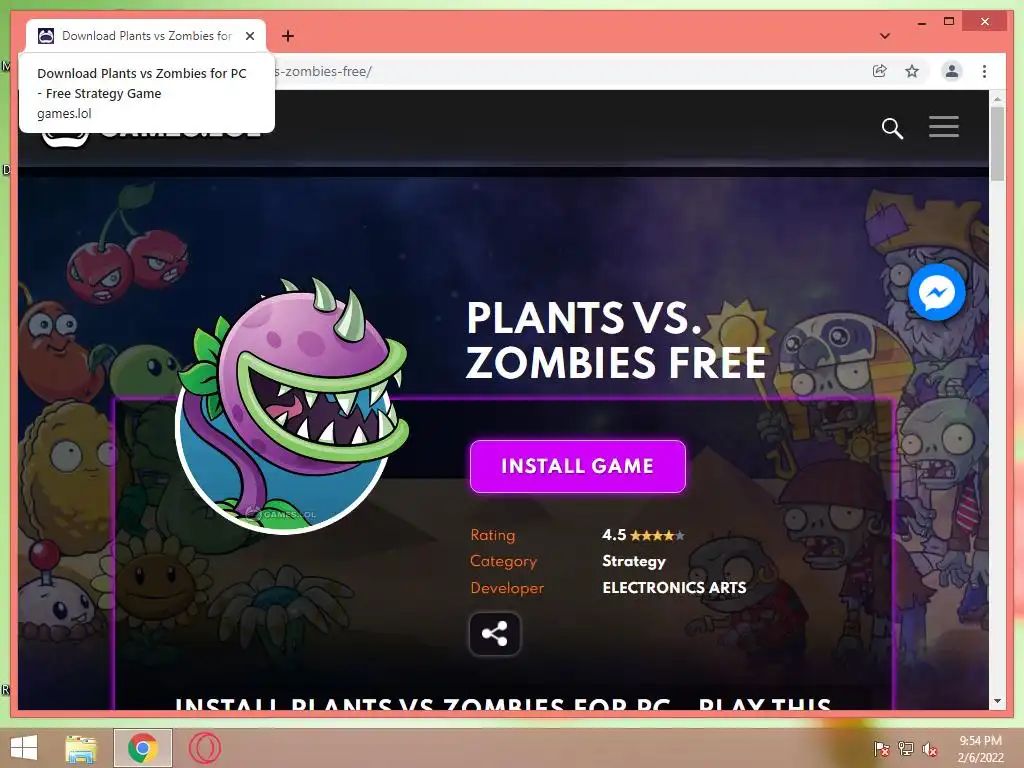Click the address bar URL field
The width and height of the screenshot is (1024, 768).
tap(568, 71)
